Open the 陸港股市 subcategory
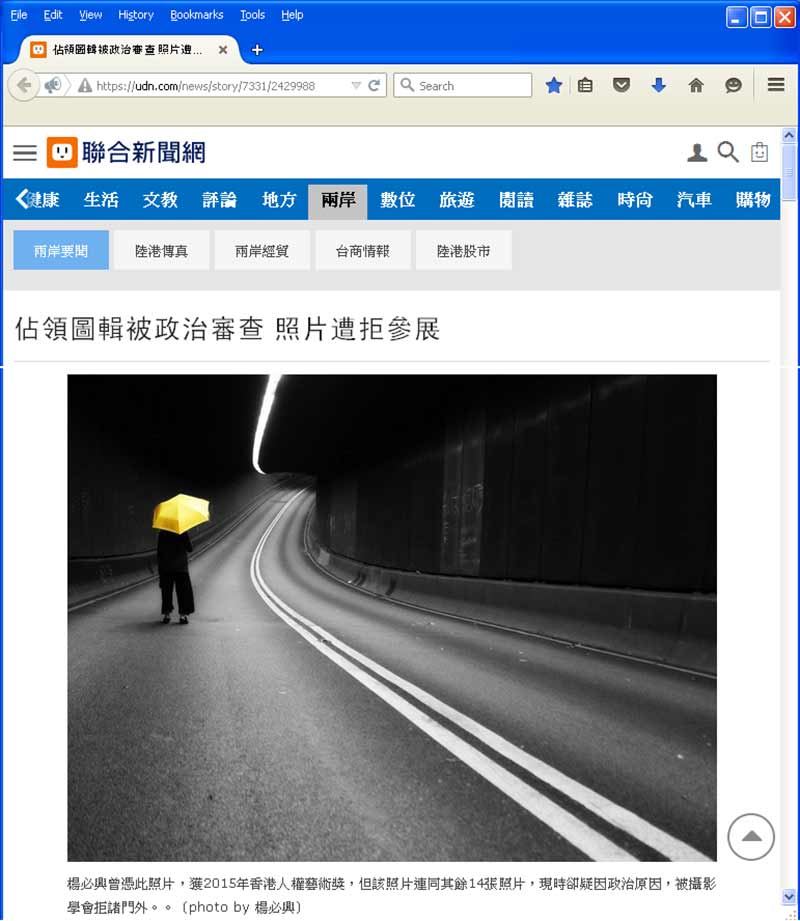 (463, 251)
